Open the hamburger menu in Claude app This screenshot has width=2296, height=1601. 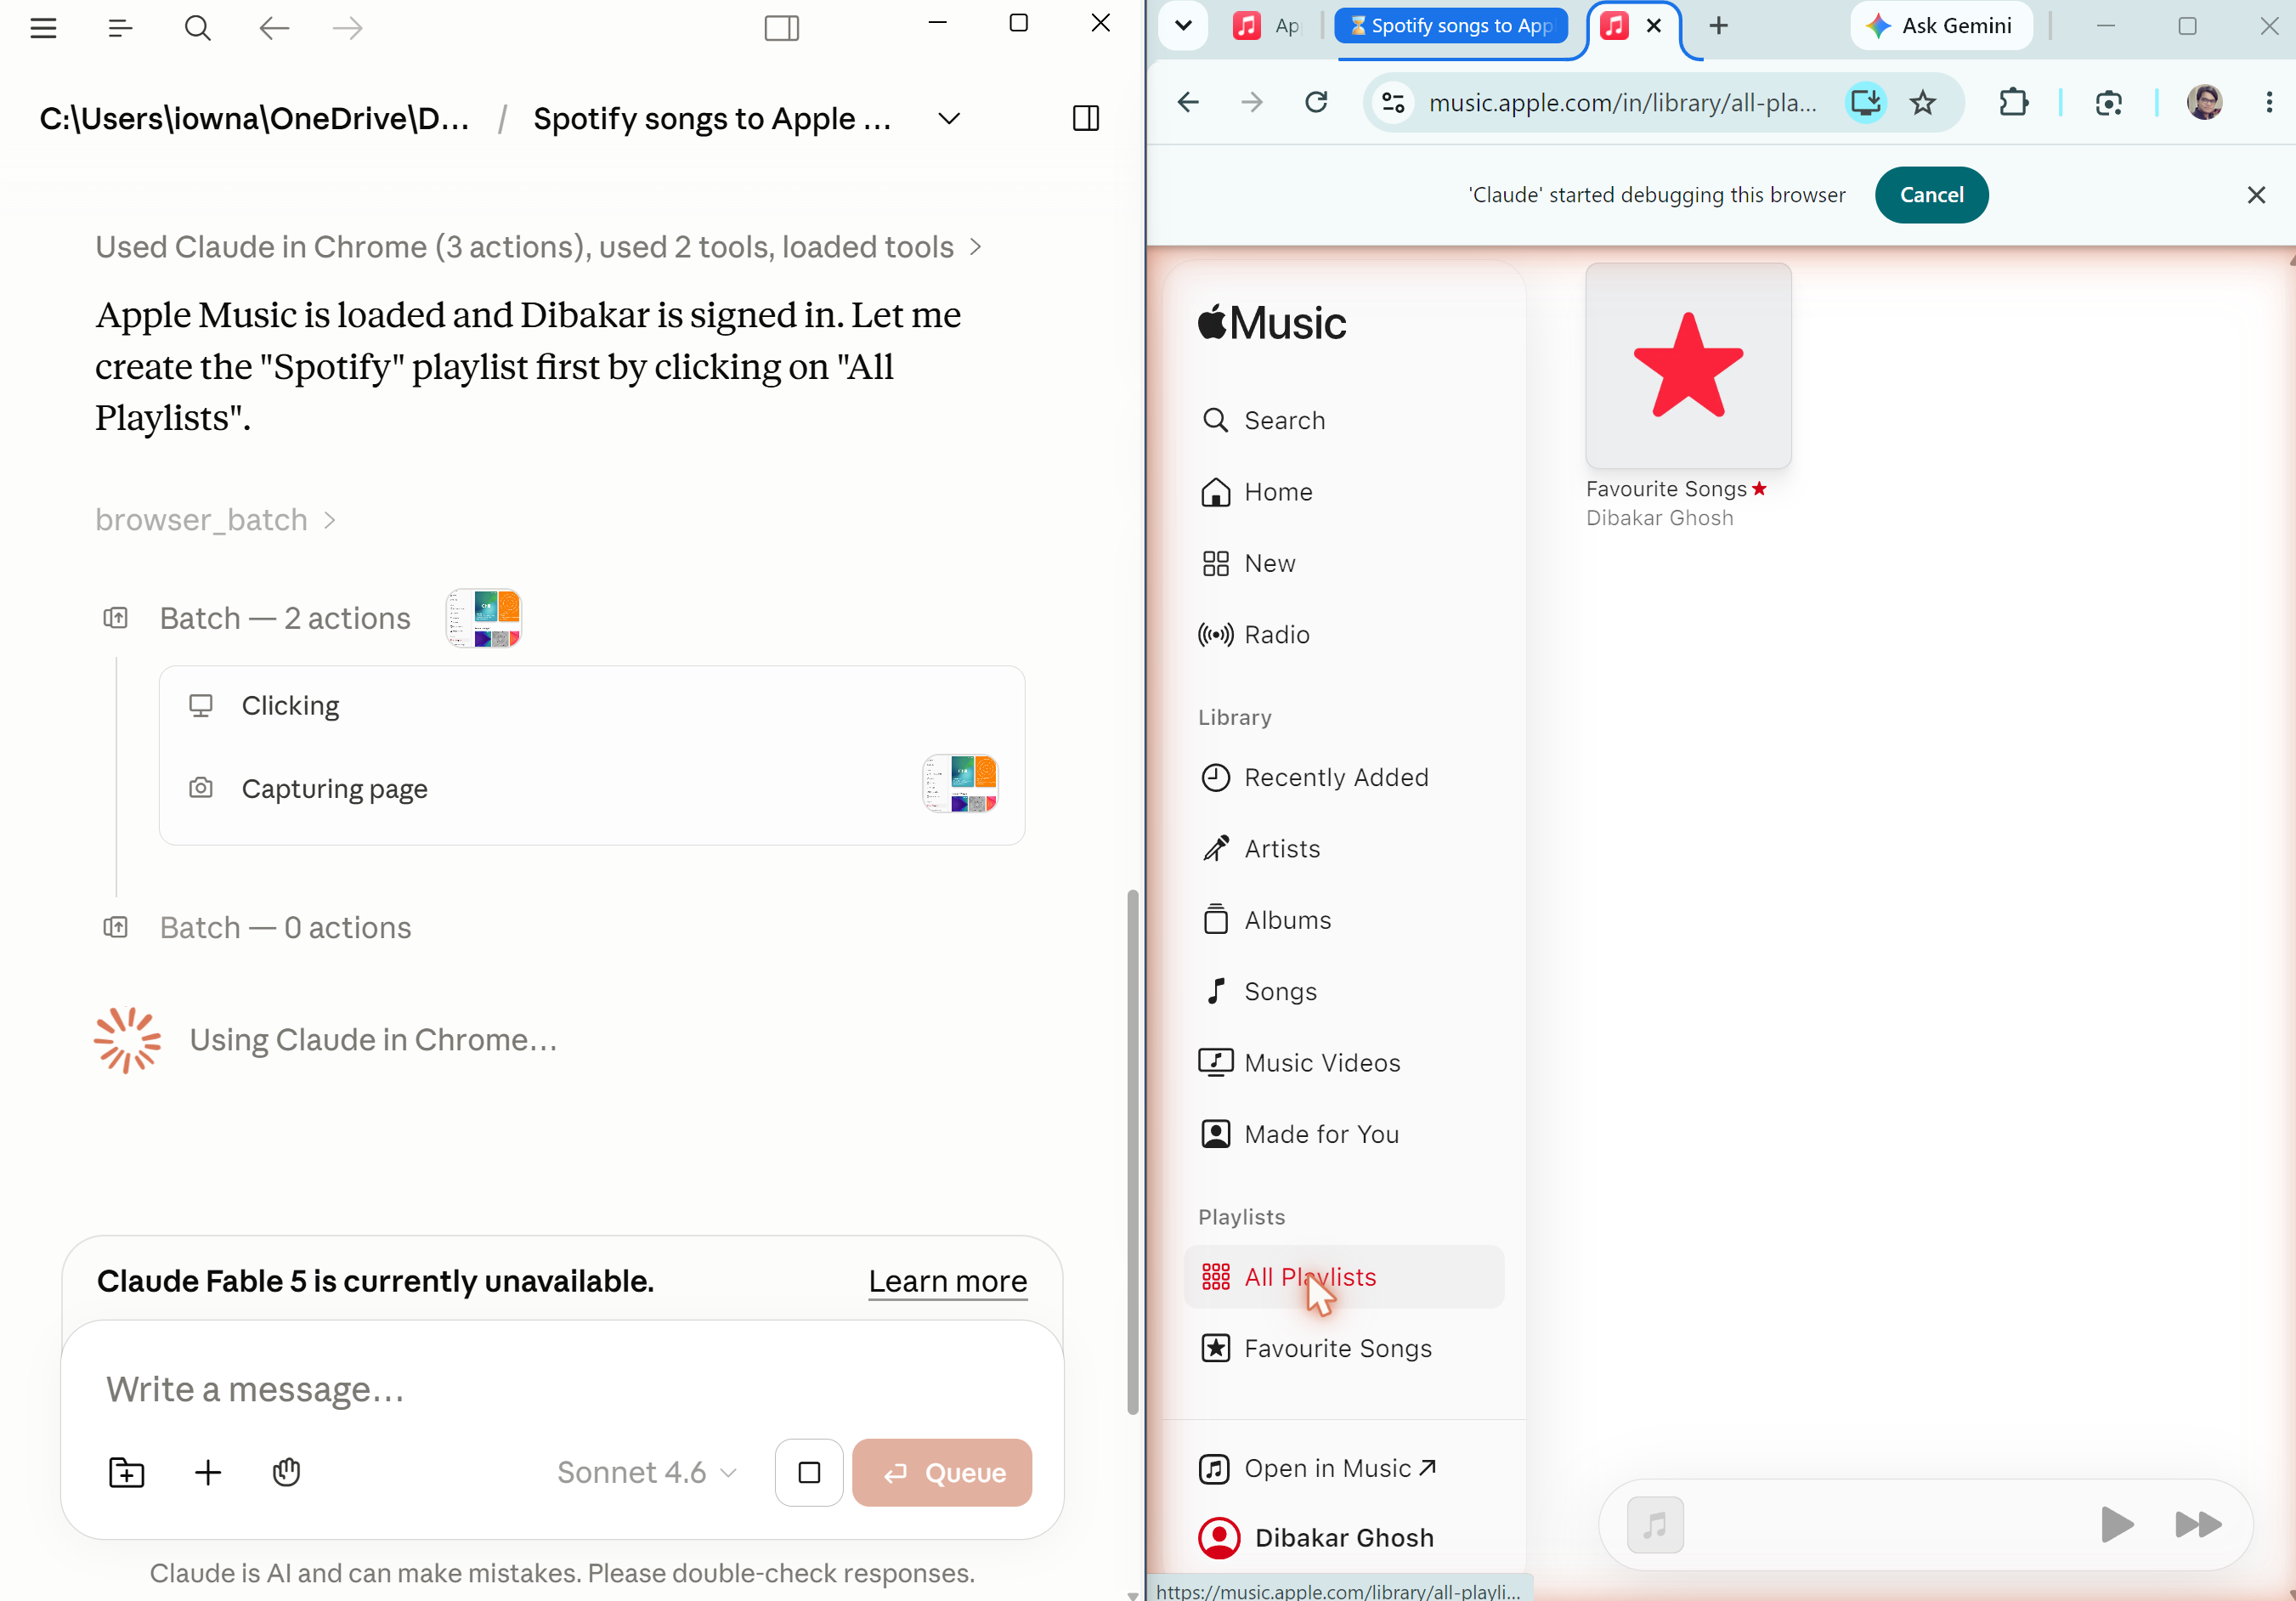pyautogui.click(x=43, y=27)
